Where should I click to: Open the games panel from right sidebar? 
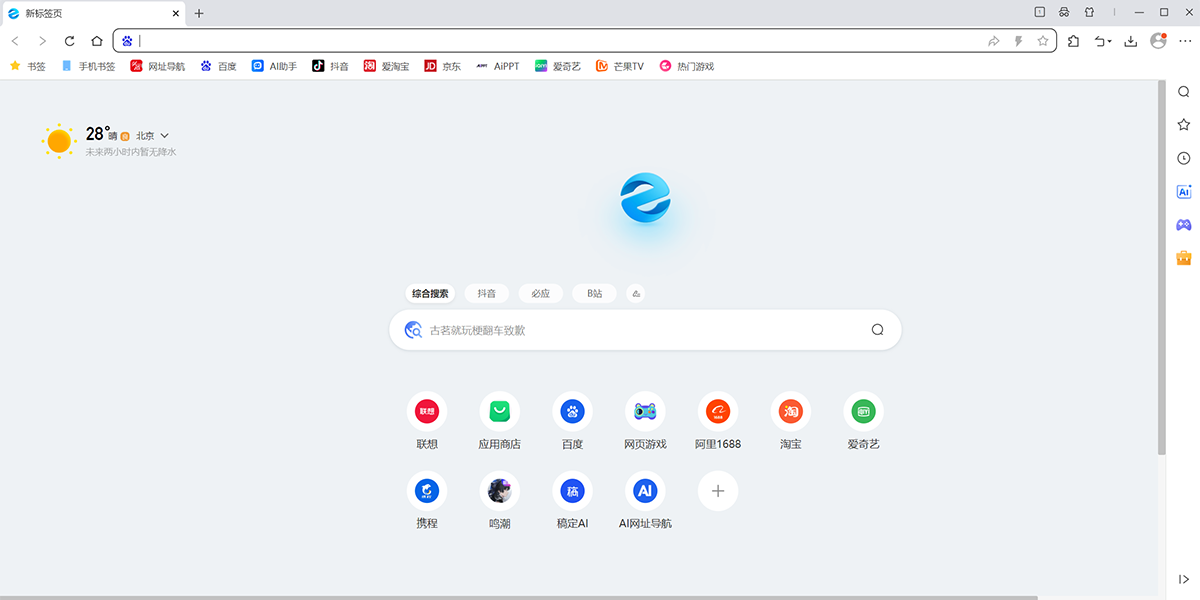pos(1183,224)
